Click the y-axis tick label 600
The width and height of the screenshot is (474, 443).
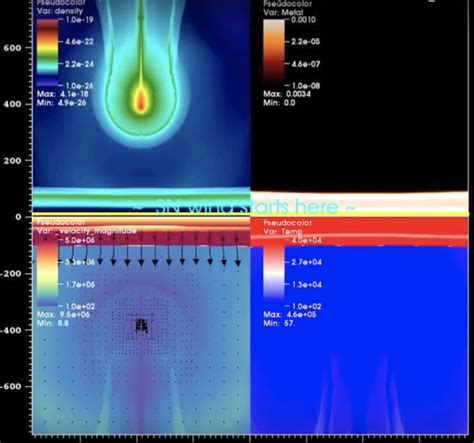[x=12, y=48]
